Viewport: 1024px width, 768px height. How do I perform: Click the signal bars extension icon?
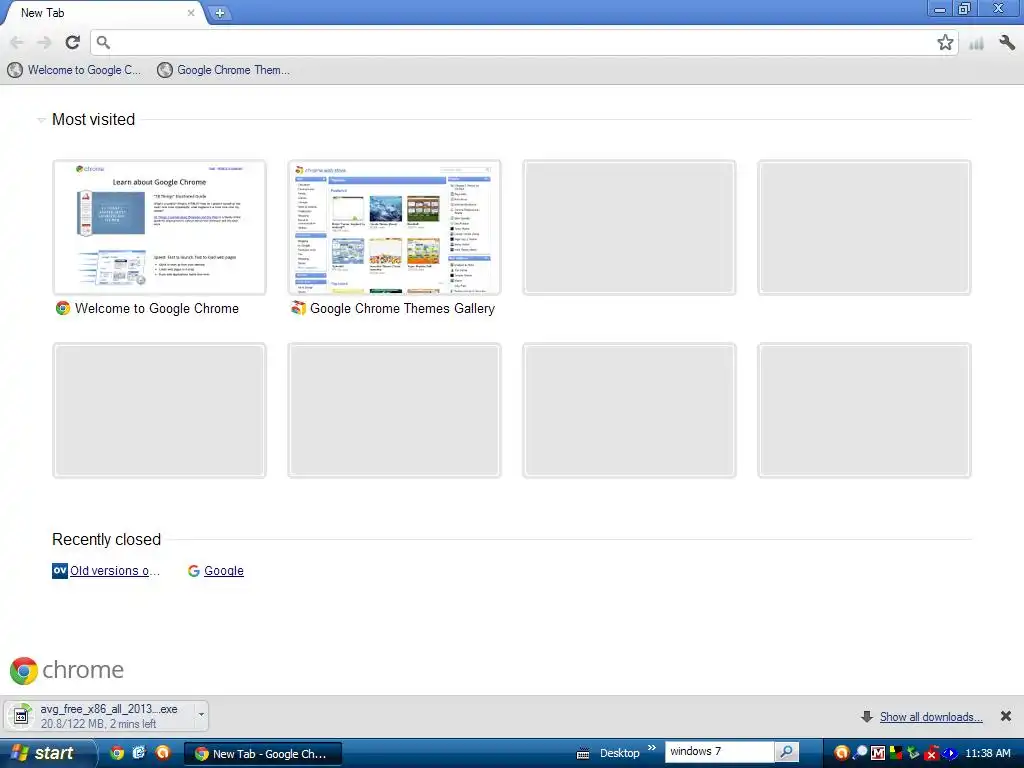[976, 44]
